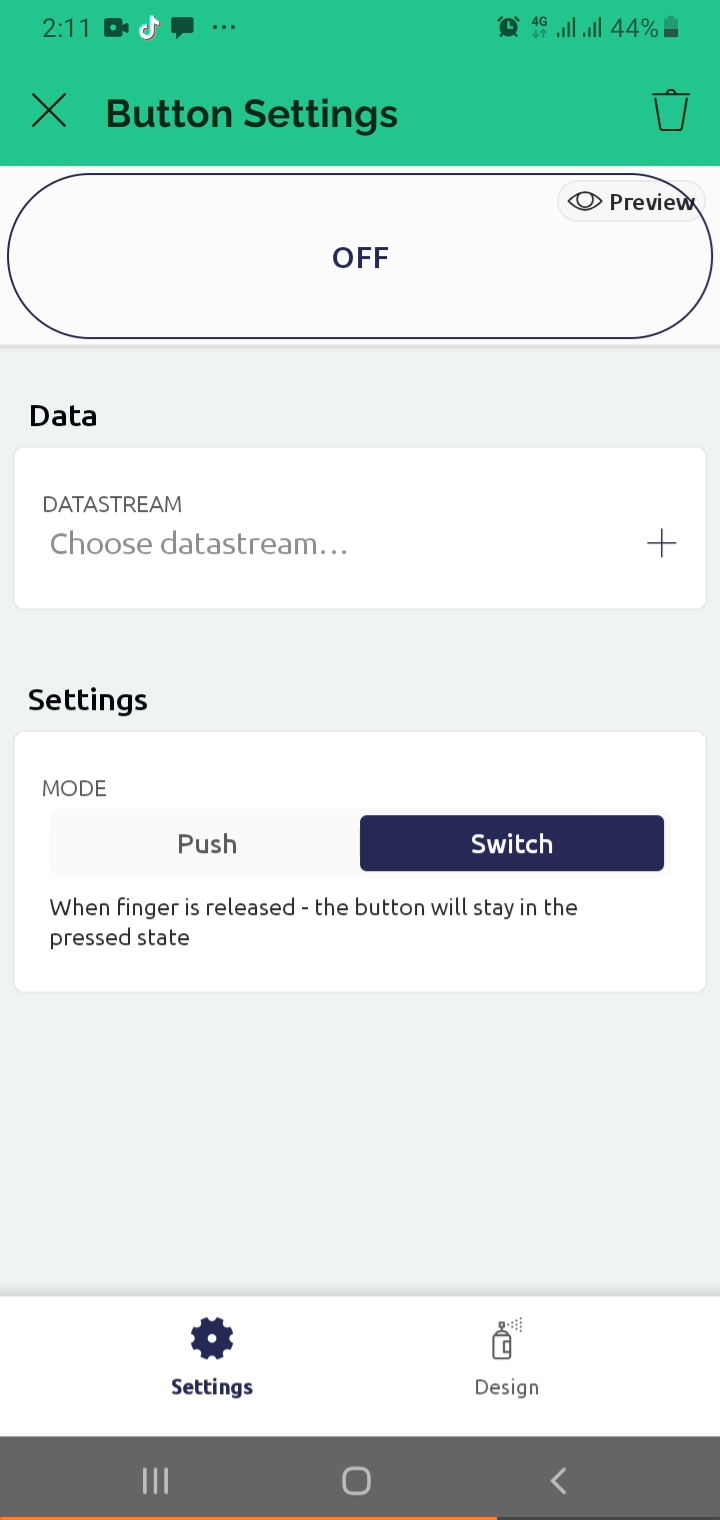The image size is (720, 1520).
Task: Tap the message notification icon in status bar
Action: [182, 28]
